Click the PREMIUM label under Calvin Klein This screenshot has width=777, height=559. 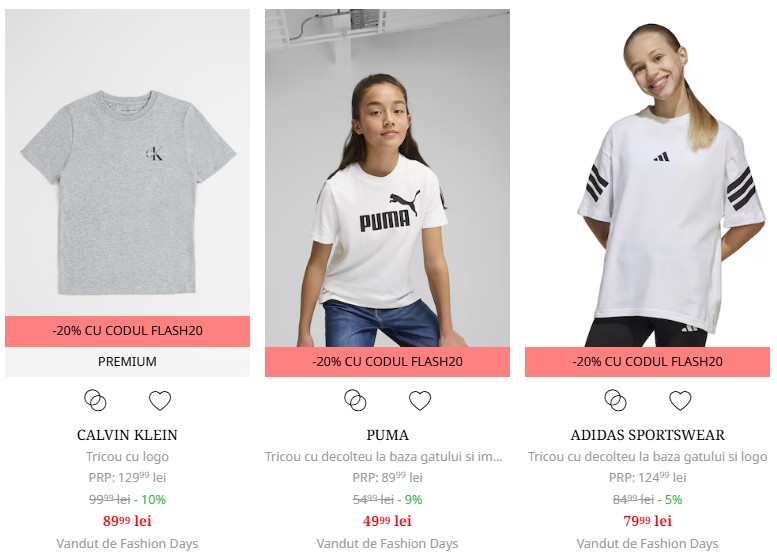click(x=127, y=362)
